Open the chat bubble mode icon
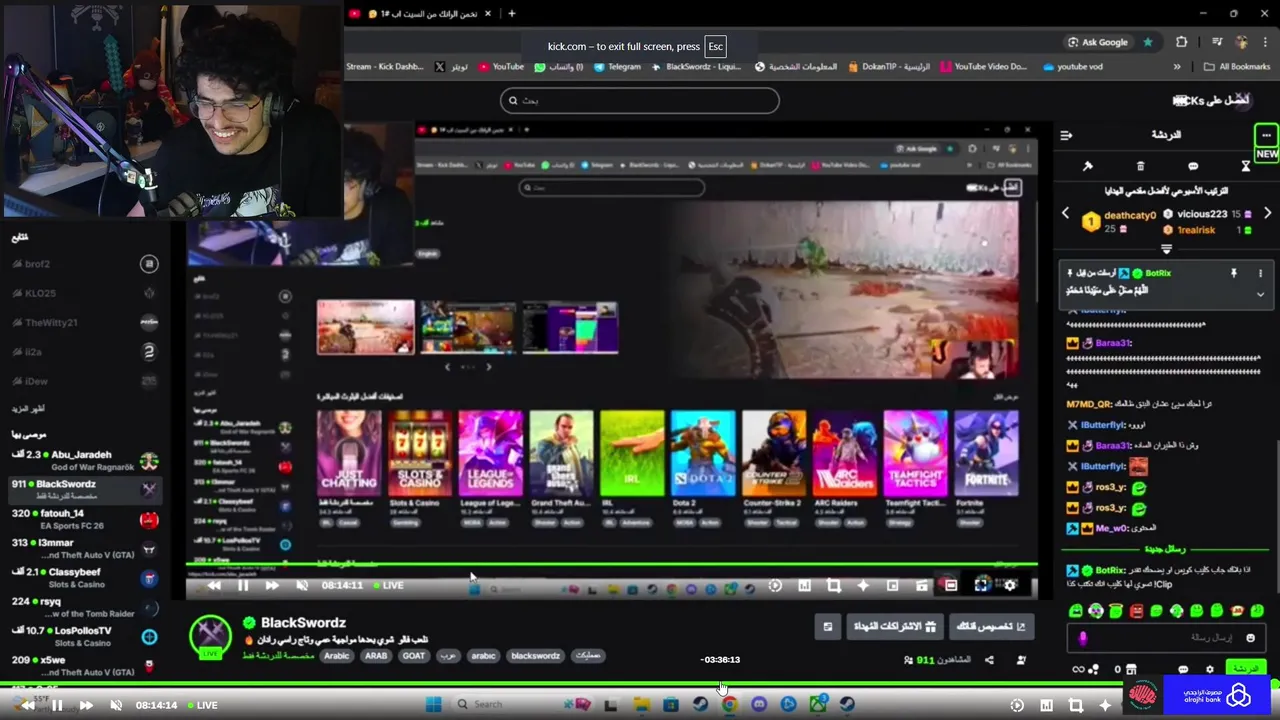This screenshot has width=1280, height=720. pos(1193,166)
